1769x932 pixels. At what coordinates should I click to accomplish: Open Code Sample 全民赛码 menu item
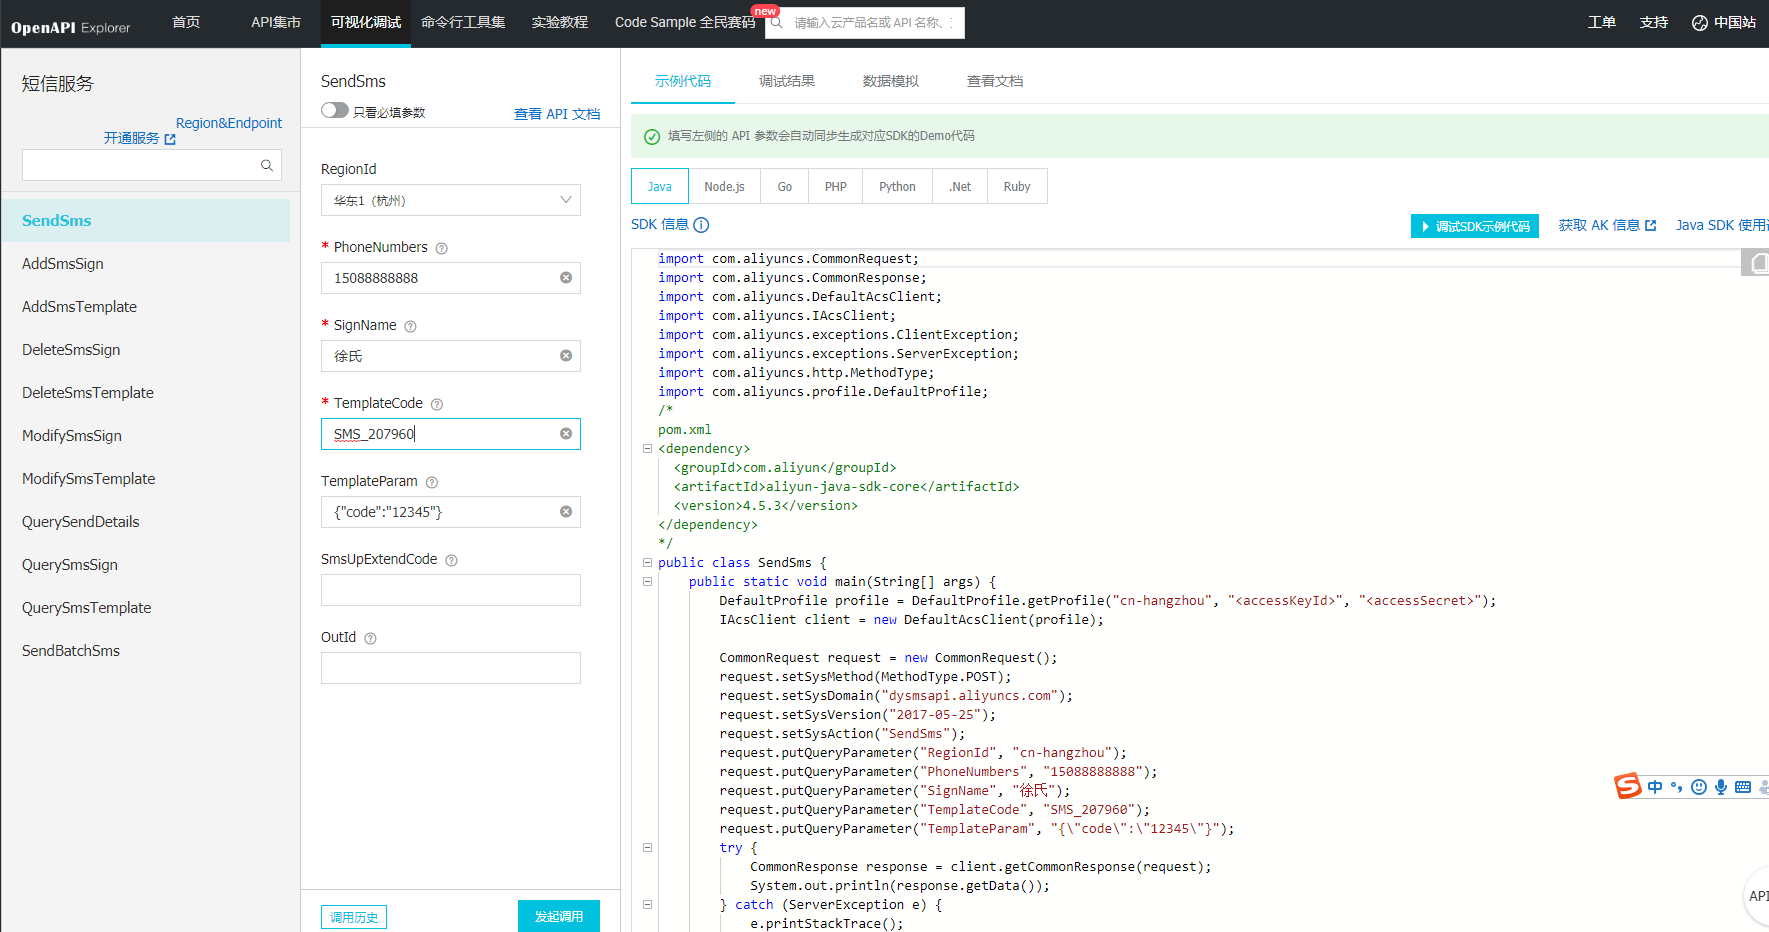[x=685, y=22]
